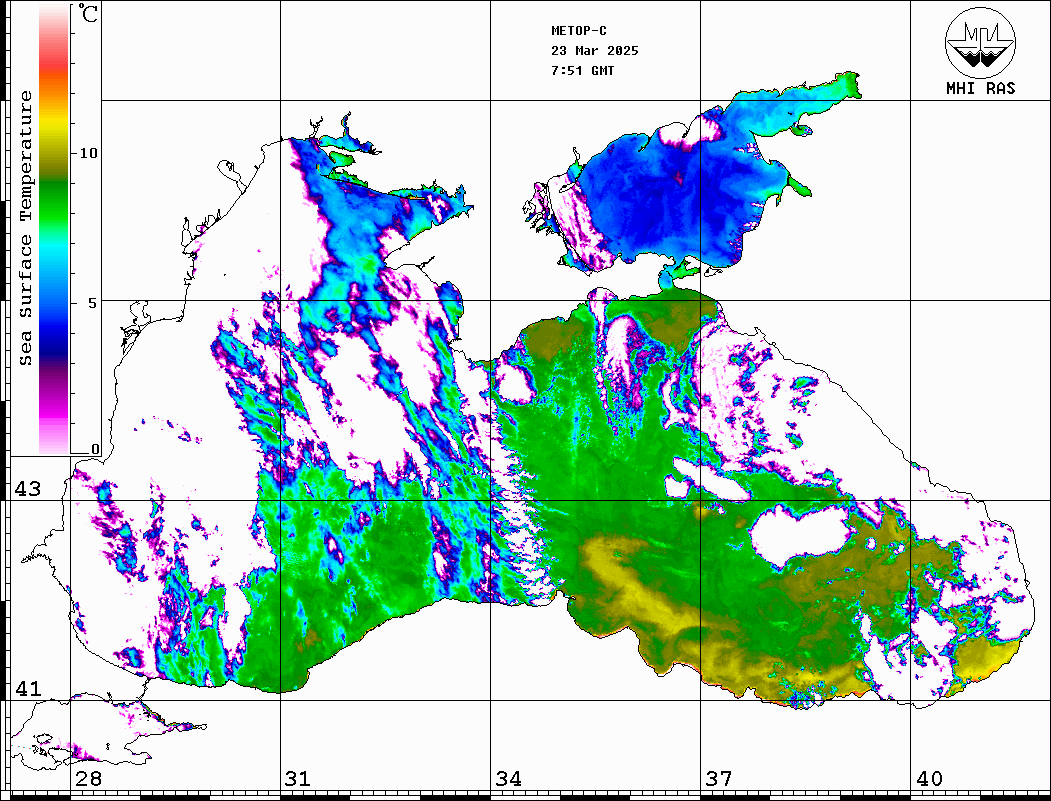Click longitude label '40'
Viewport: 1051px width, 801px height.
click(x=929, y=778)
